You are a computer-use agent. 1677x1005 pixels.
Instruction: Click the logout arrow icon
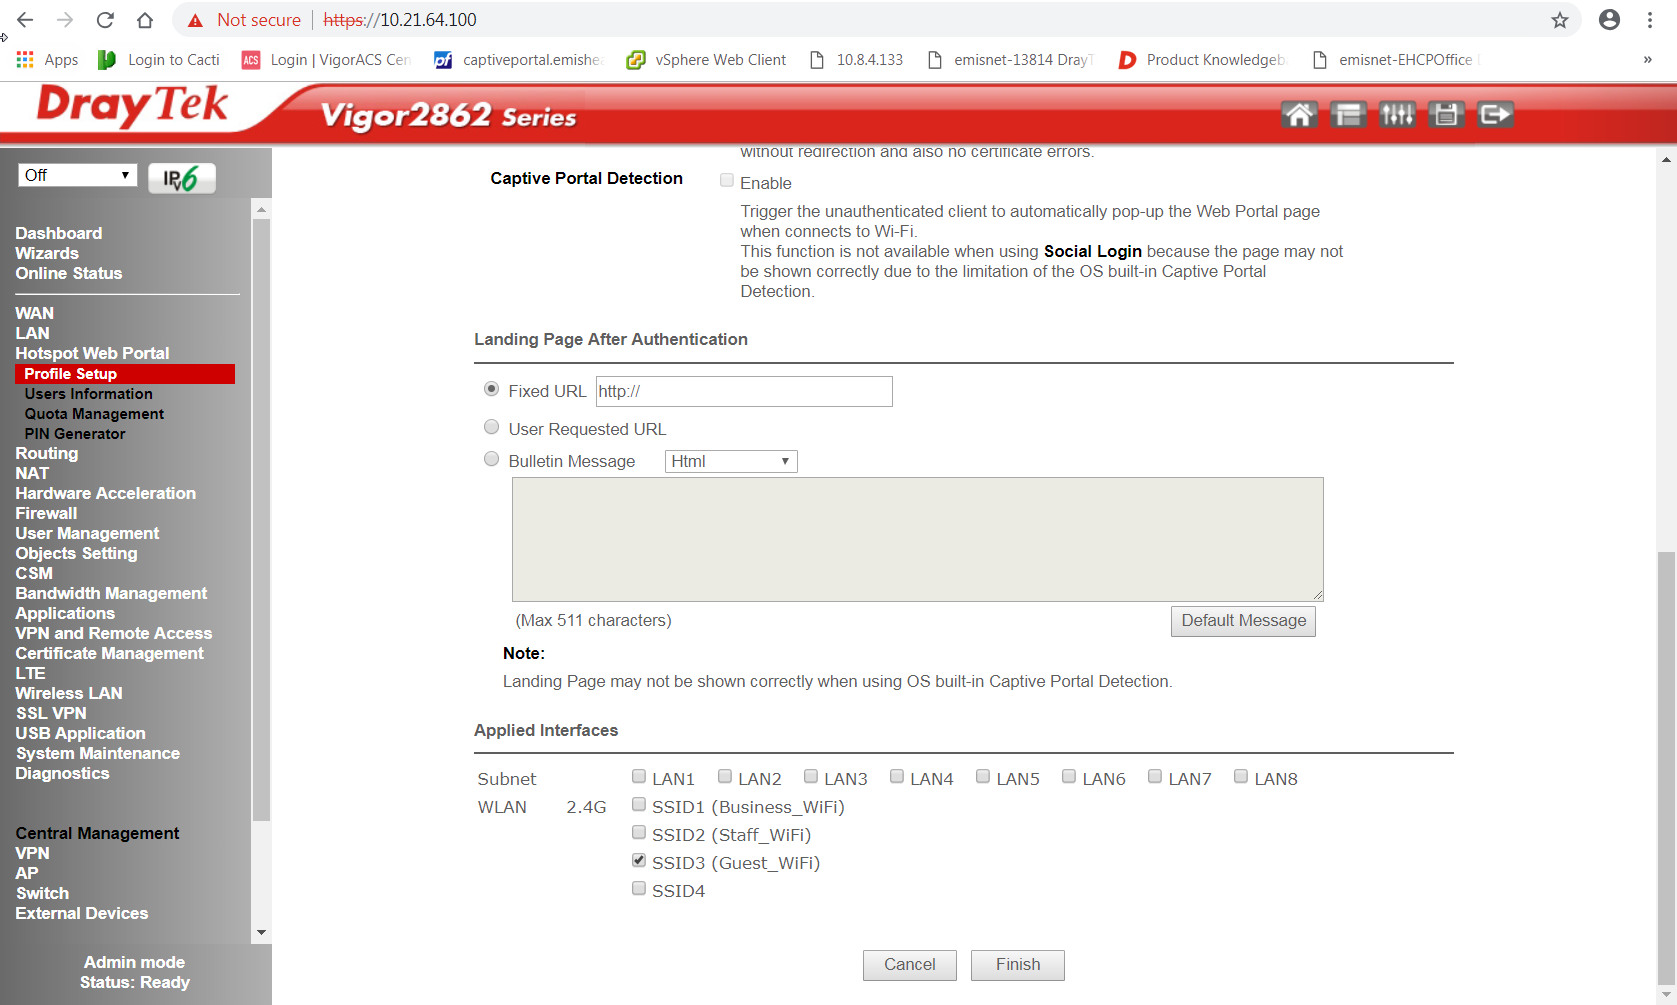tap(1495, 115)
